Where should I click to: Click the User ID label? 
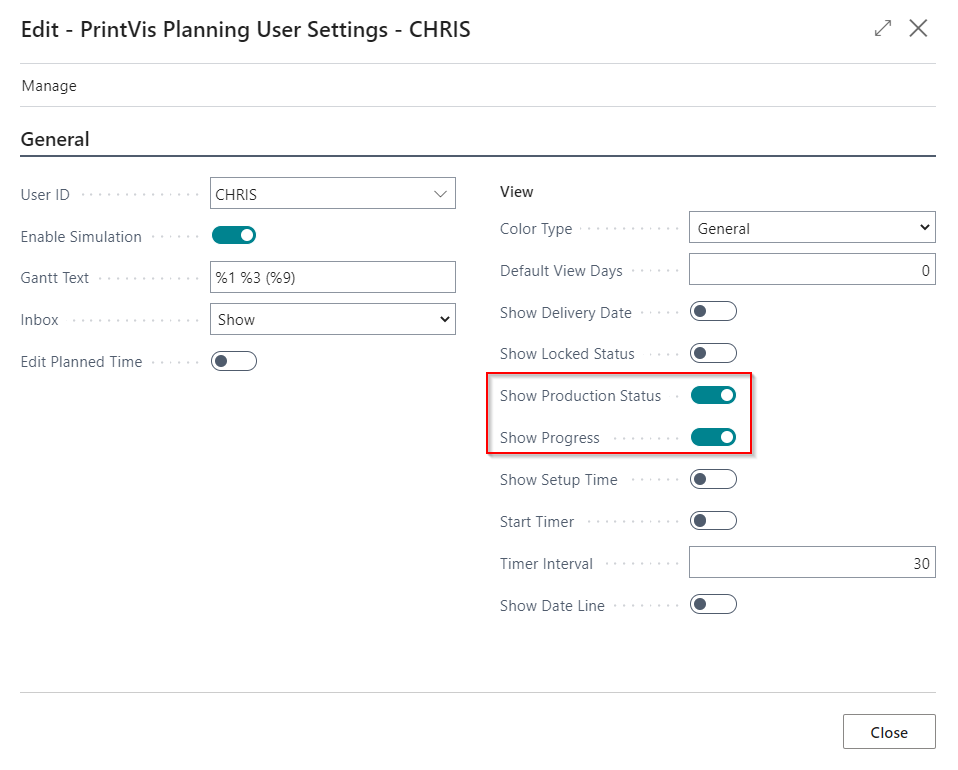45,195
